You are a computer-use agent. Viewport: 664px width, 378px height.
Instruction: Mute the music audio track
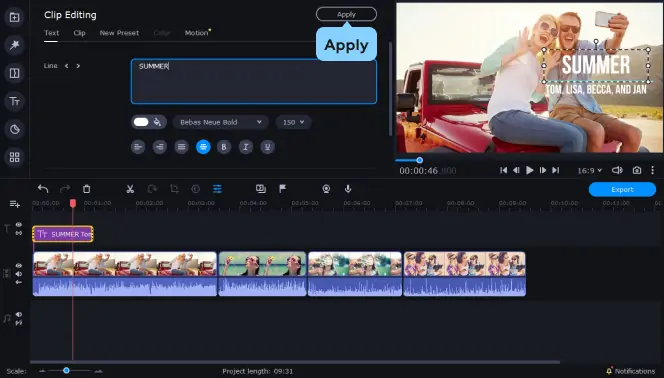(19, 315)
